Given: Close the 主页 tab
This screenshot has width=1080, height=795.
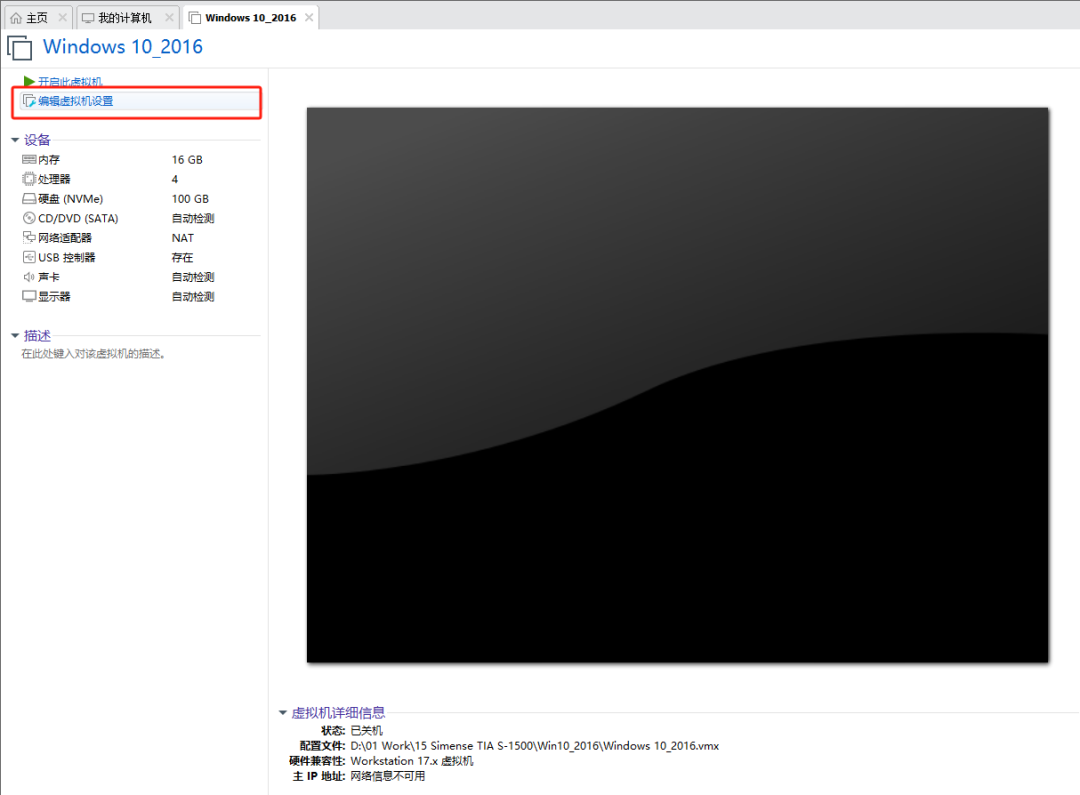Looking at the screenshot, I should pos(63,17).
